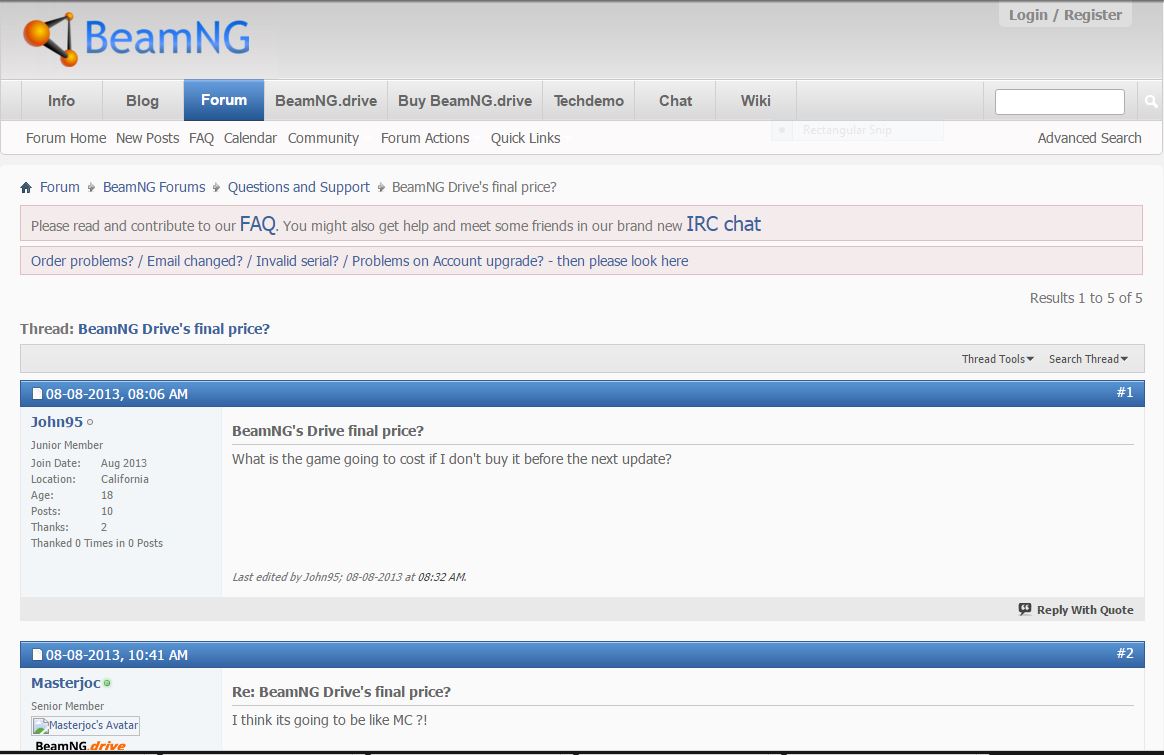This screenshot has width=1164, height=755.
Task: Open Advanced Search
Action: click(x=1089, y=138)
